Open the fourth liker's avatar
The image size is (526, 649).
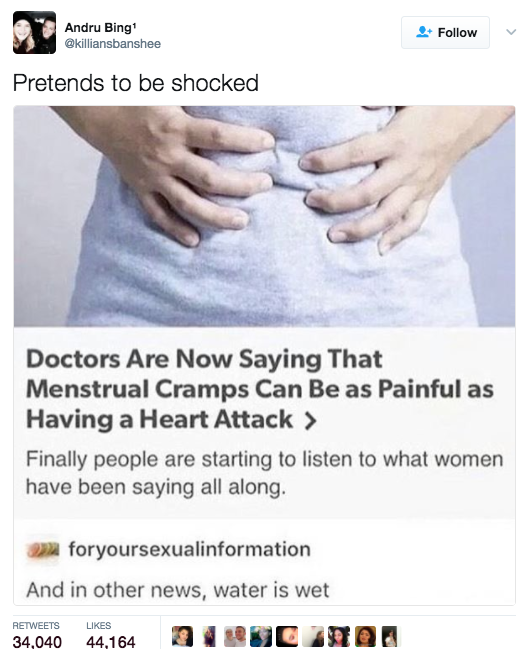coord(261,636)
